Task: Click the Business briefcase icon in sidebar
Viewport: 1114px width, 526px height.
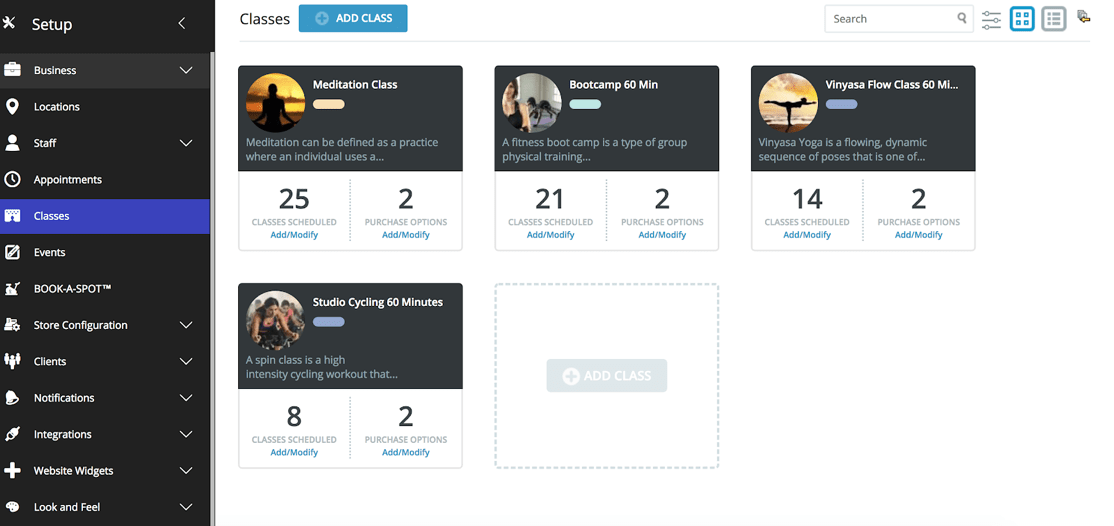Action: (12, 70)
